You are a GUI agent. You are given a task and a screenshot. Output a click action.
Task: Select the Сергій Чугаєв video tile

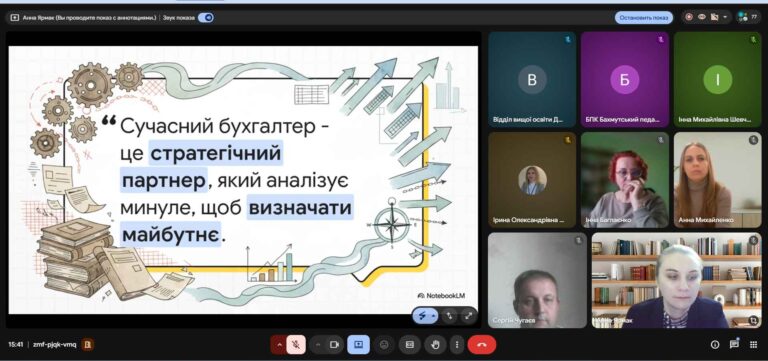pyautogui.click(x=537, y=280)
